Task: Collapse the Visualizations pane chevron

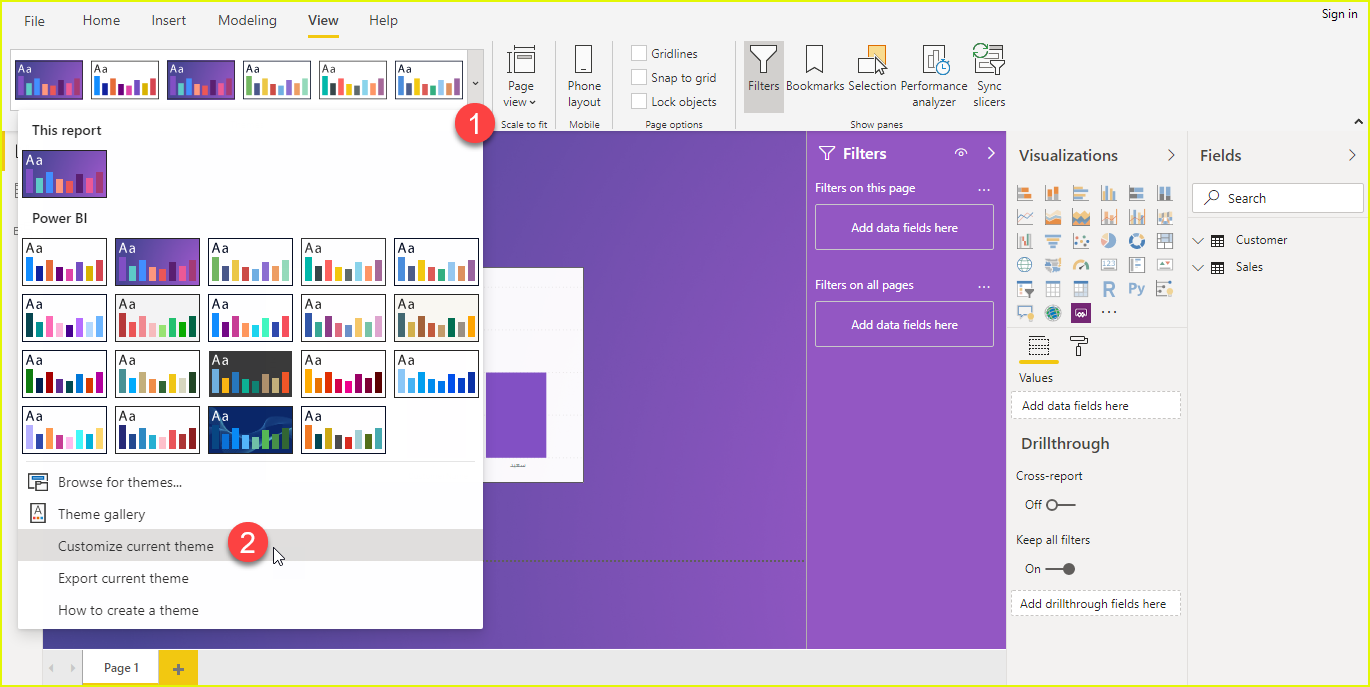Action: pos(1171,155)
